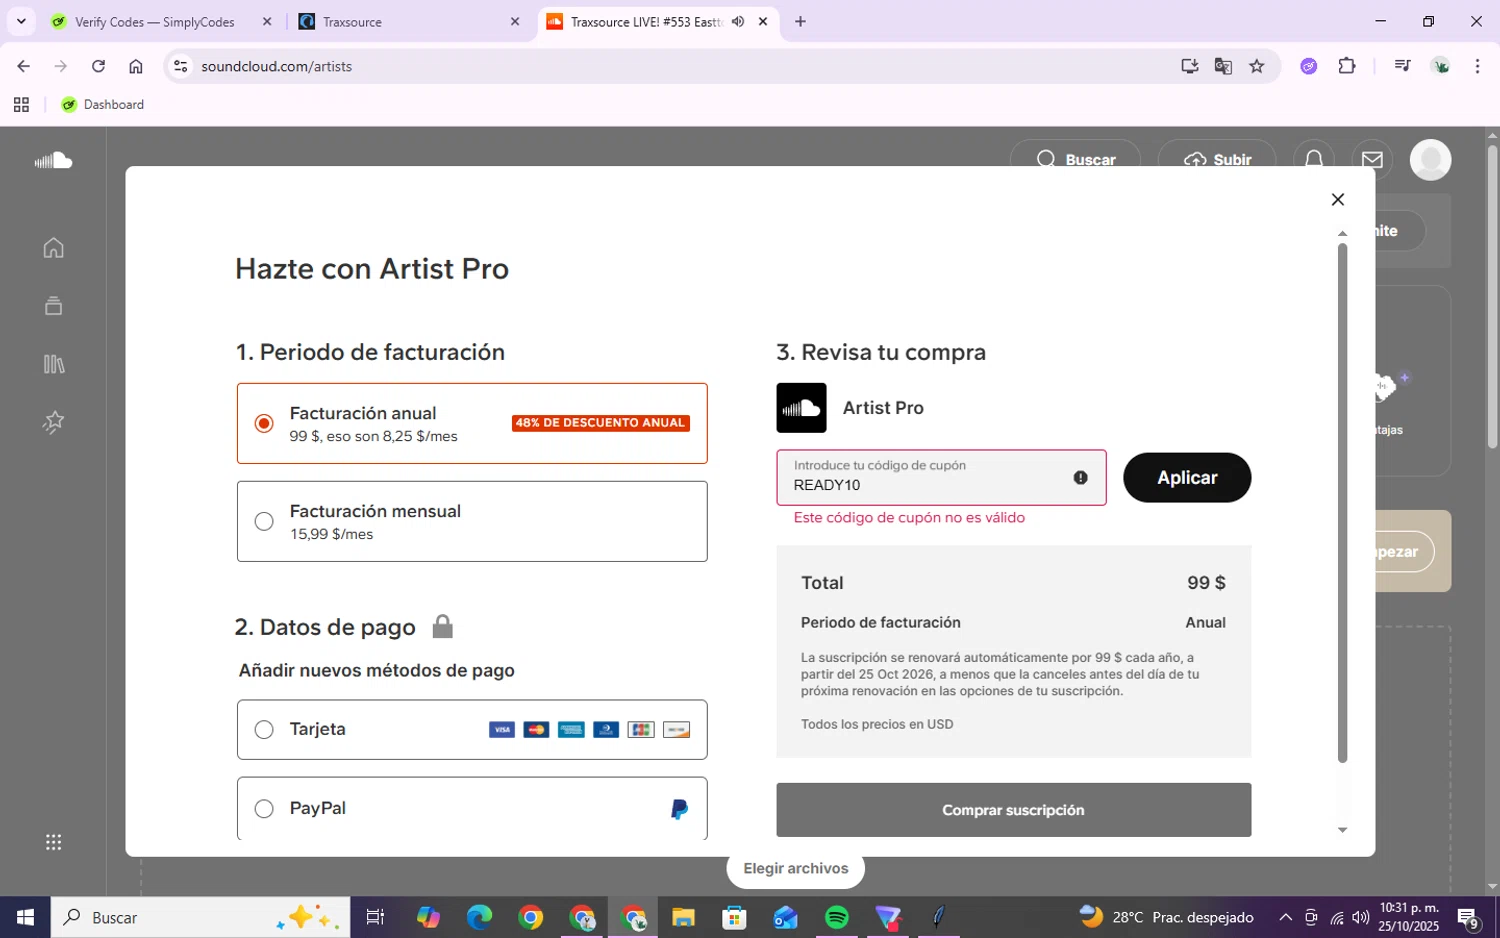The width and height of the screenshot is (1500, 938).
Task: Click the coupon code input field
Action: [x=942, y=477]
